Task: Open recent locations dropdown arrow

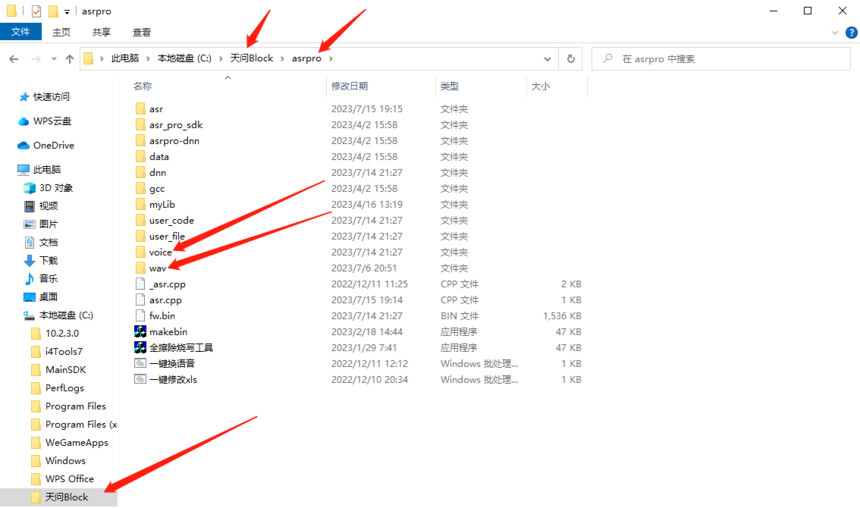Action: click(x=54, y=59)
